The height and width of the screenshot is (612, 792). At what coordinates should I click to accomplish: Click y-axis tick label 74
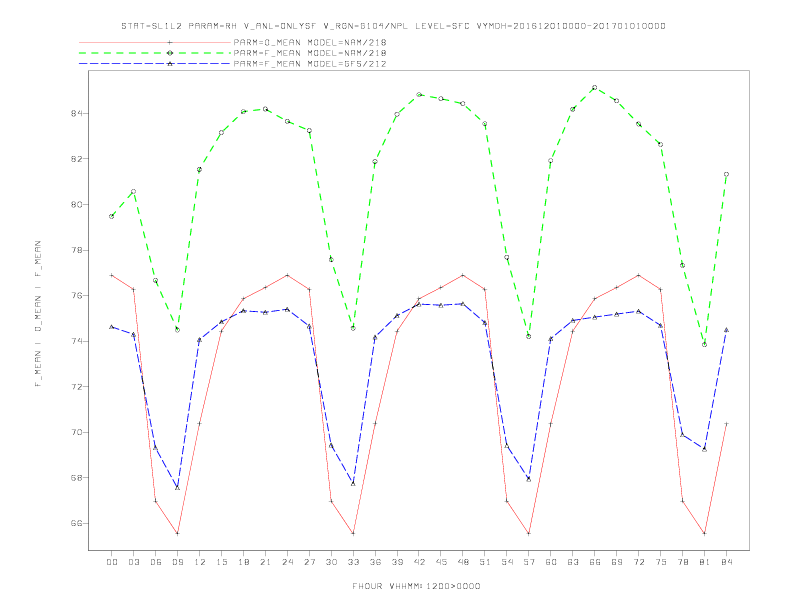click(x=77, y=341)
